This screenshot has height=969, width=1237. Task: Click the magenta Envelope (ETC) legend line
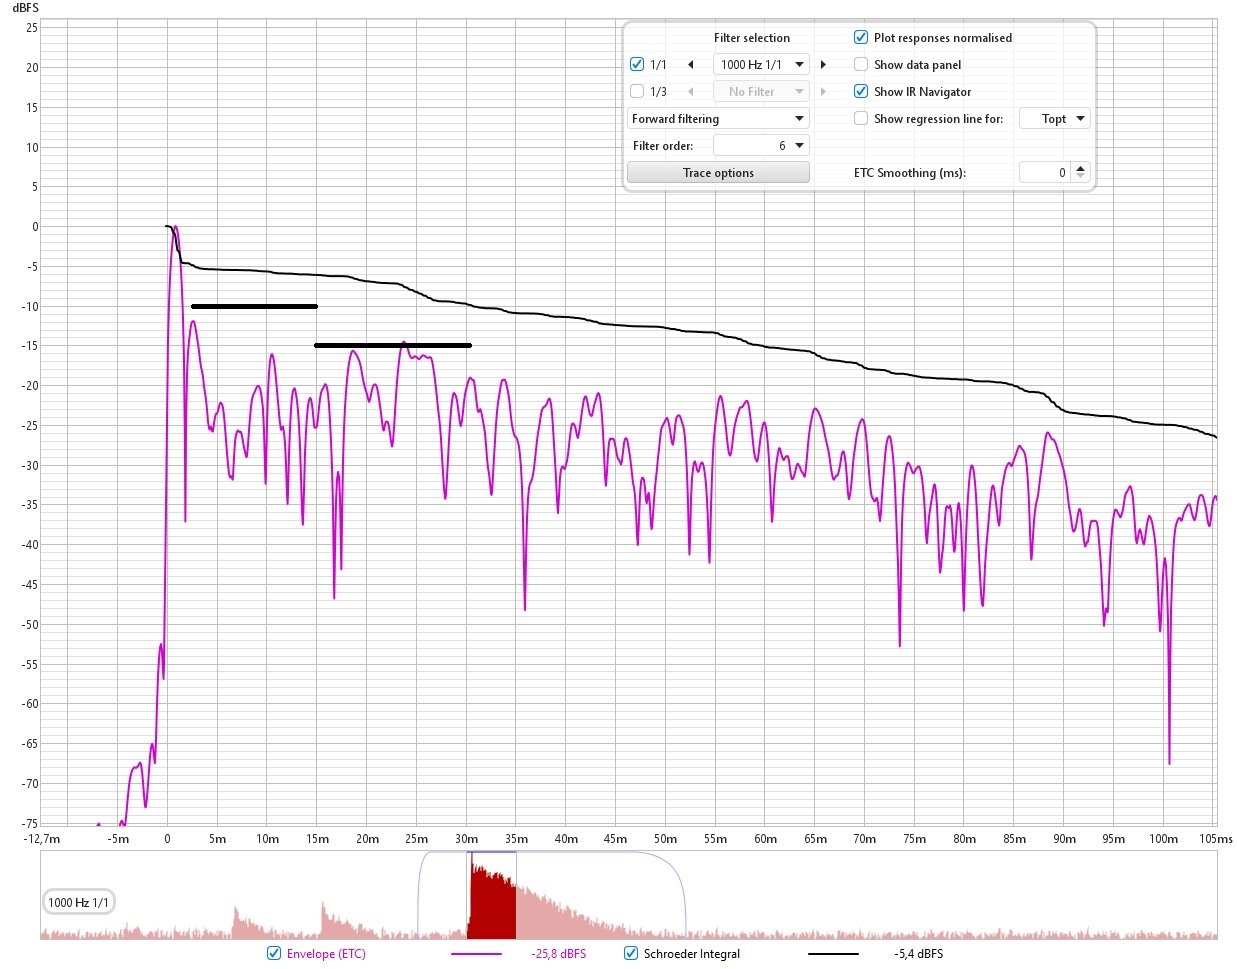pyautogui.click(x=476, y=954)
